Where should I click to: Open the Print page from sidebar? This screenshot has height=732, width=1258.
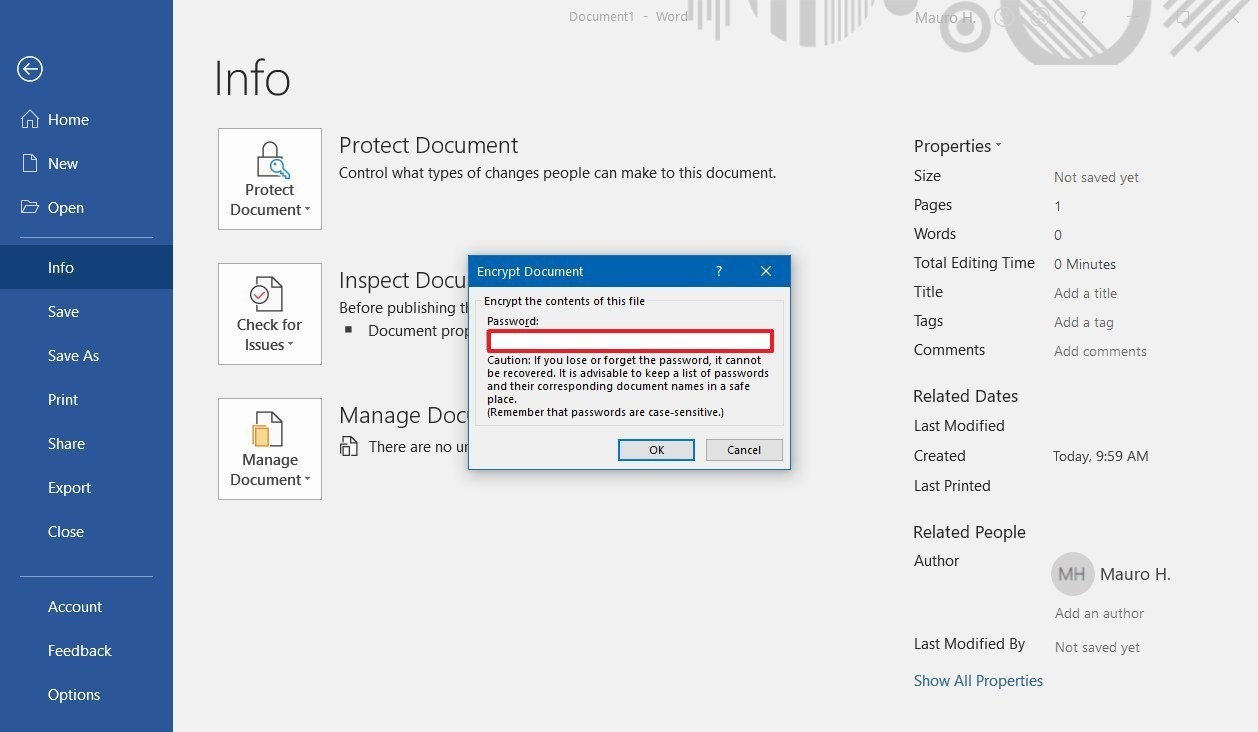click(63, 399)
